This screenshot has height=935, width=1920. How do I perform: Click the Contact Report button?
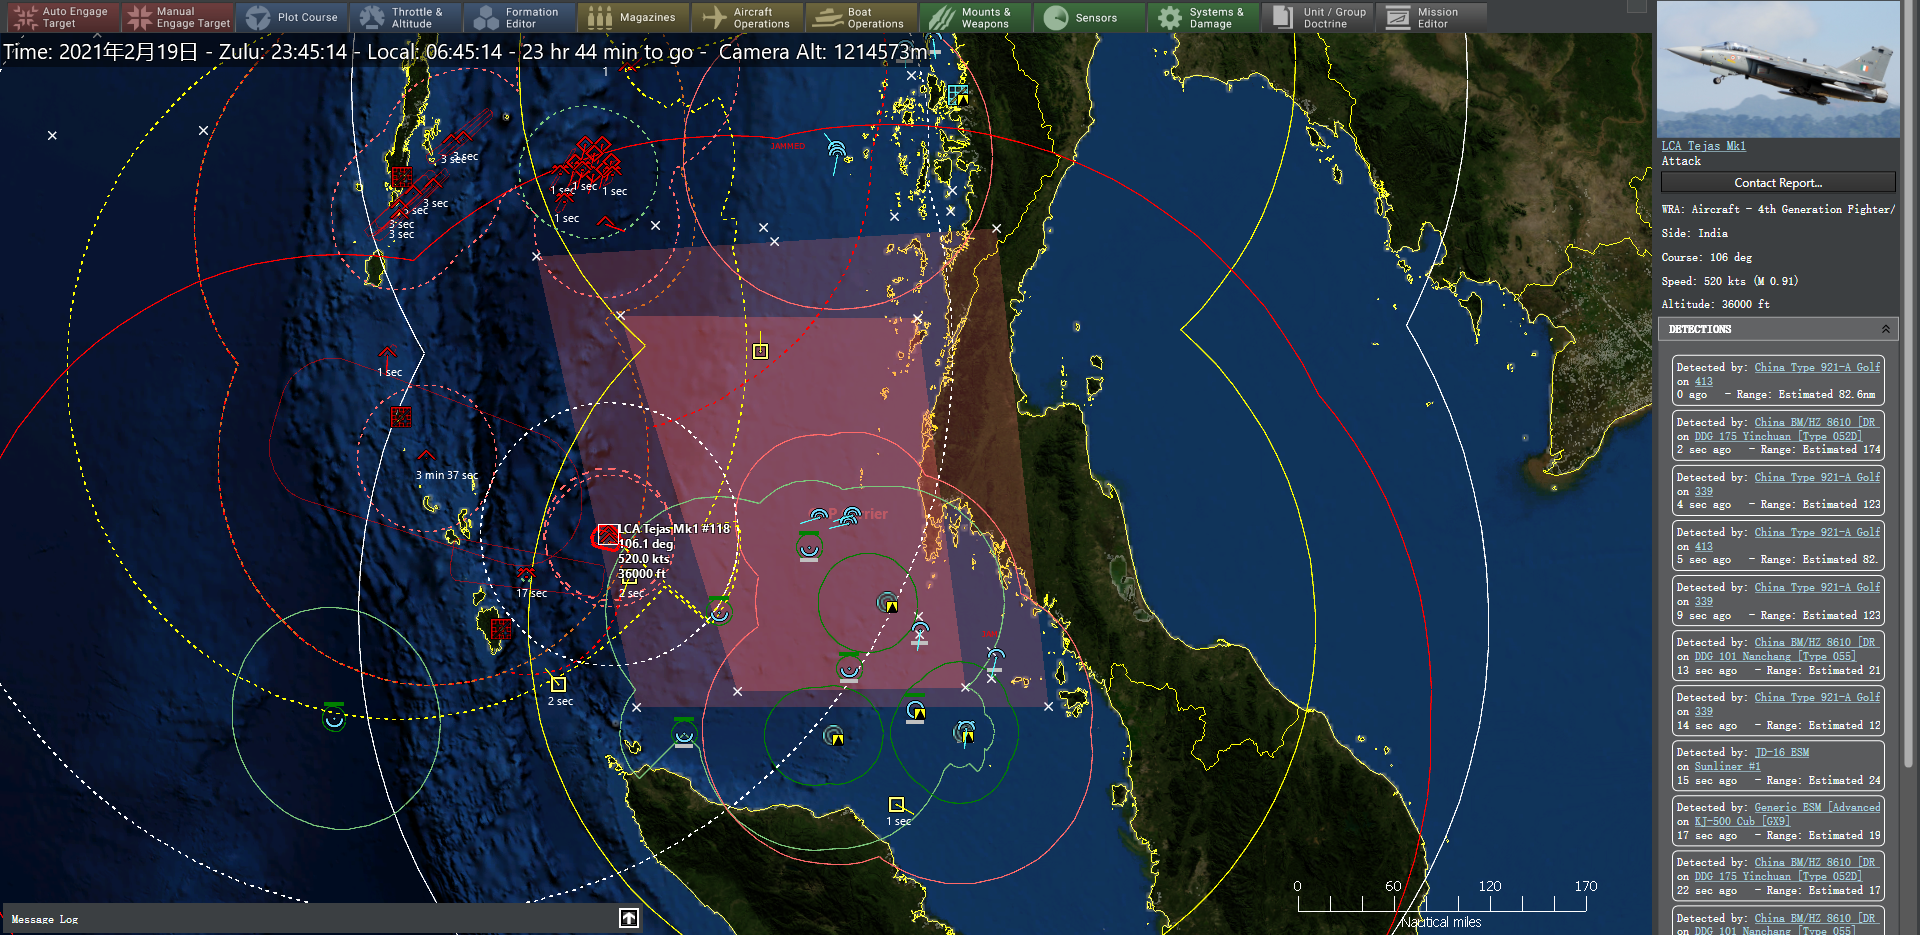pyautogui.click(x=1778, y=182)
